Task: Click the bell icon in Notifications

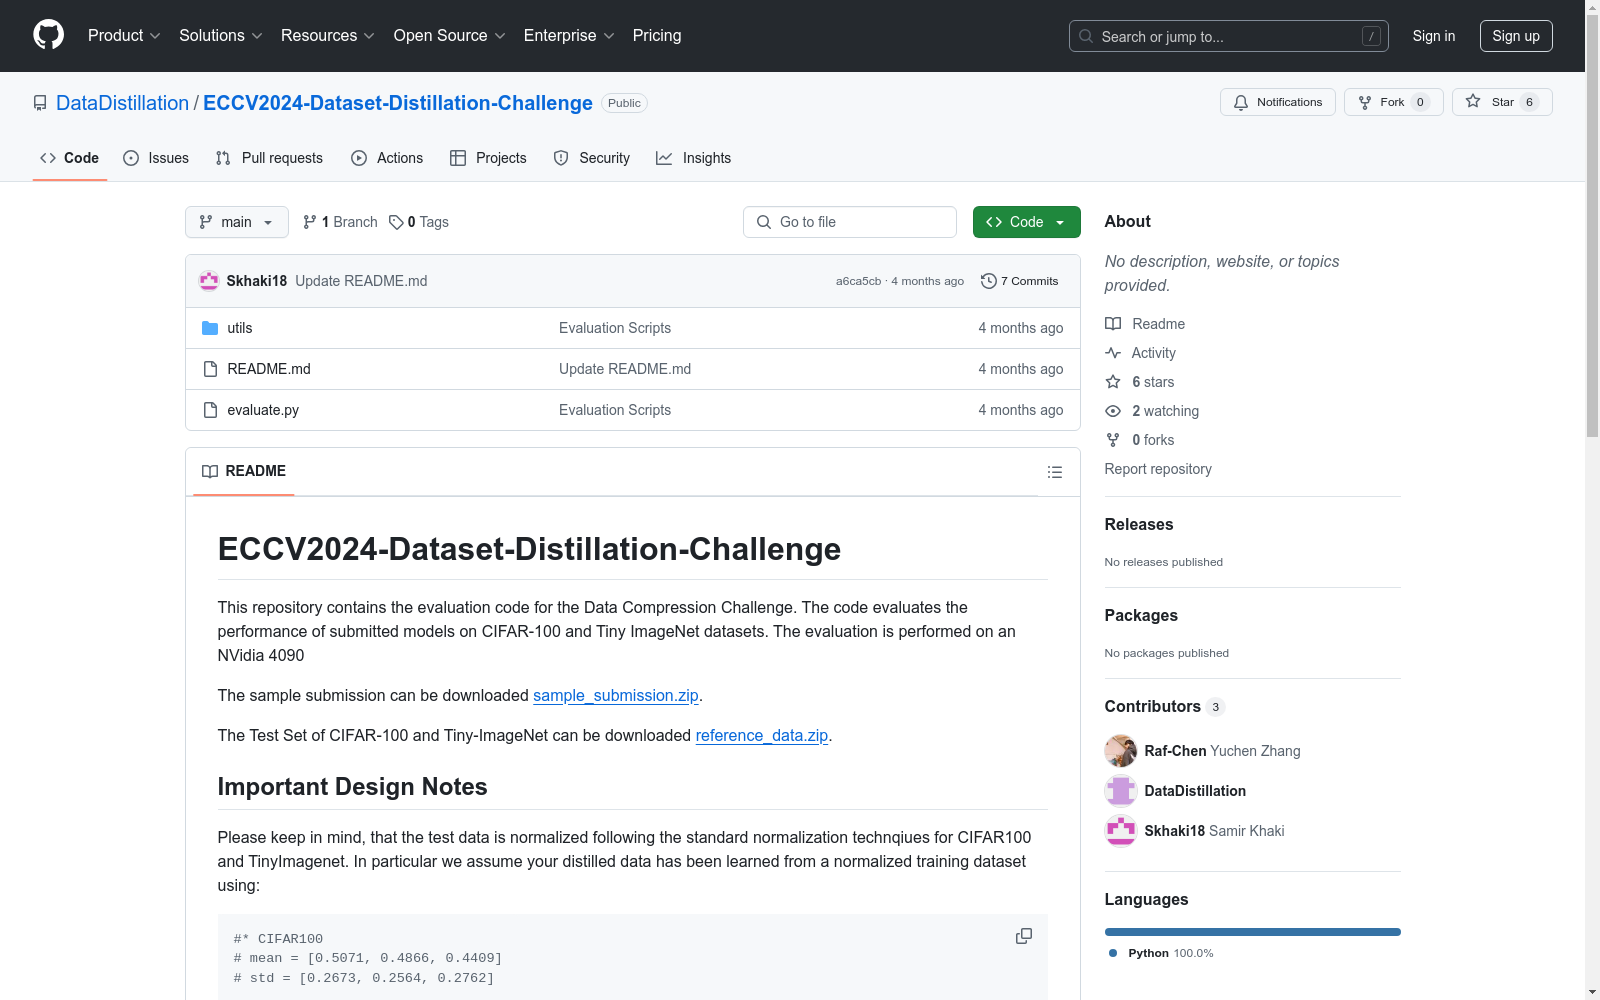Action: 1241,102
